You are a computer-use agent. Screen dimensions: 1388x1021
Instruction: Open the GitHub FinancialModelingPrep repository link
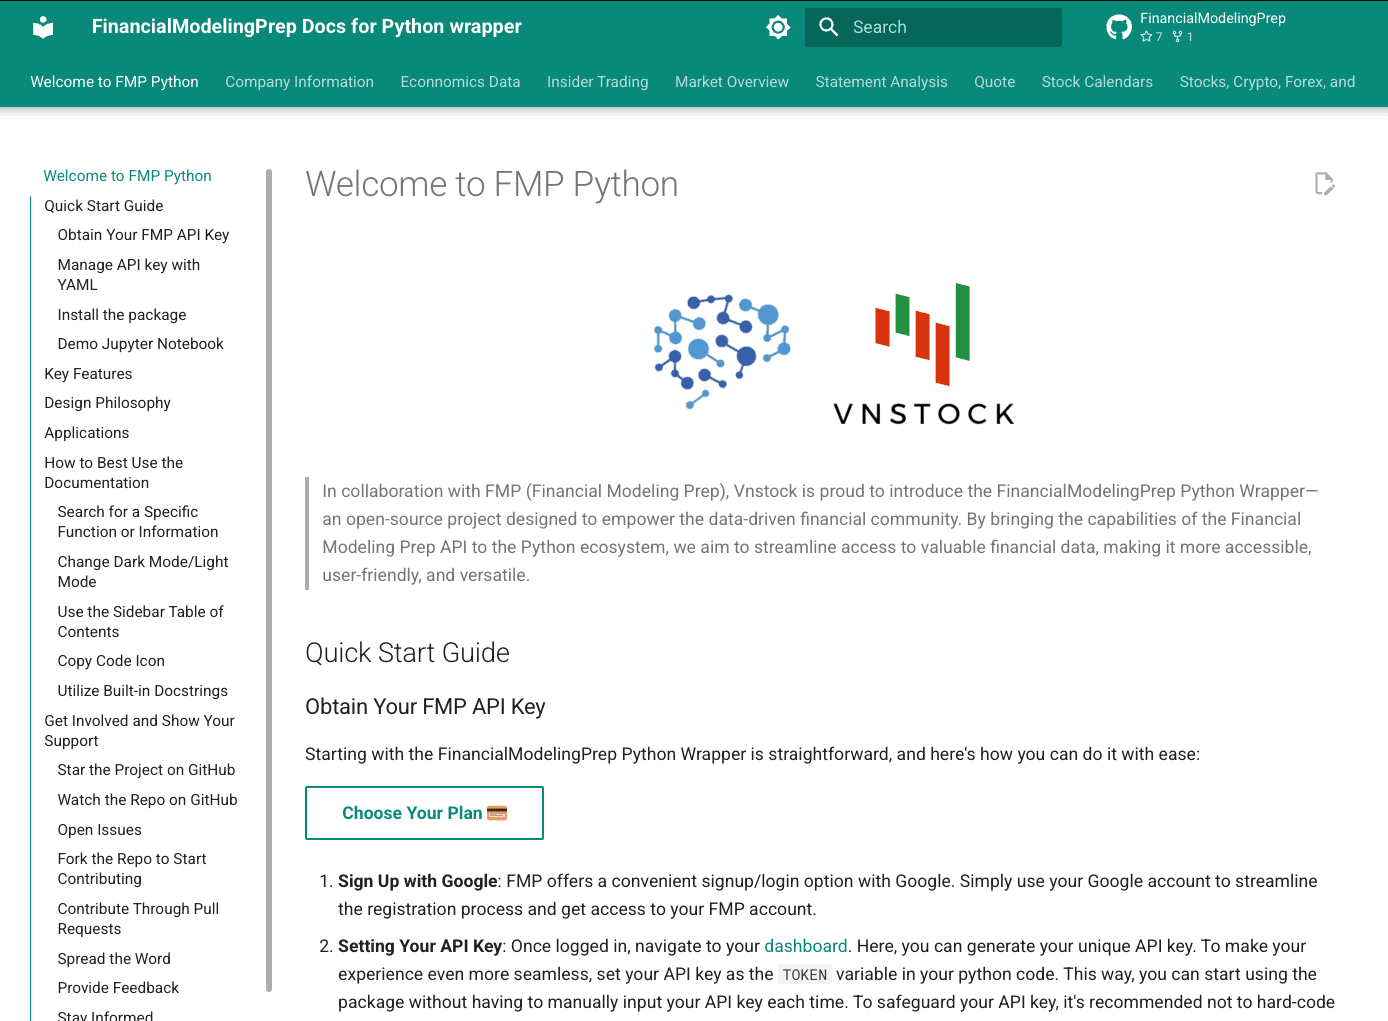[x=1195, y=27]
